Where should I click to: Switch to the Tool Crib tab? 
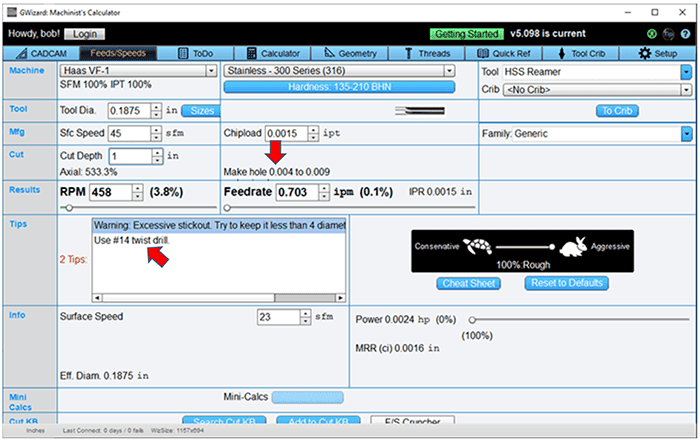coord(581,54)
